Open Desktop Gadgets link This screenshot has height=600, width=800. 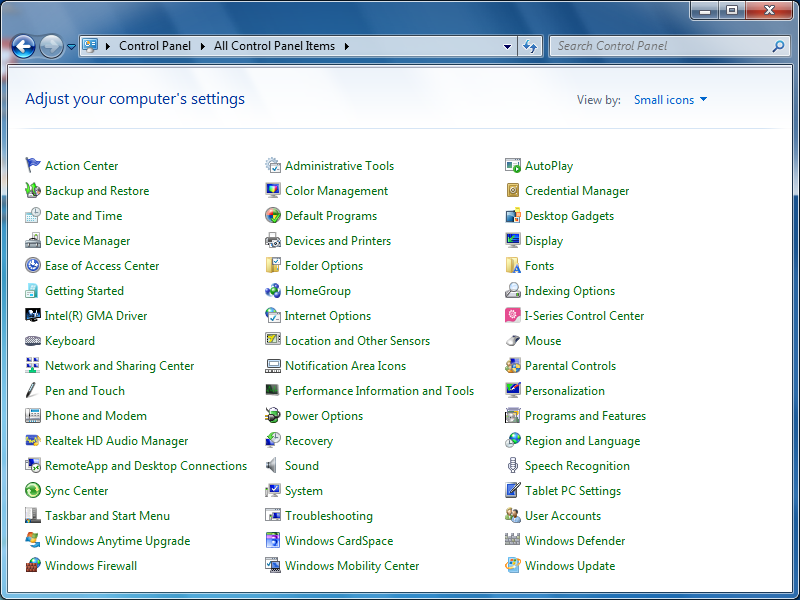tap(569, 216)
